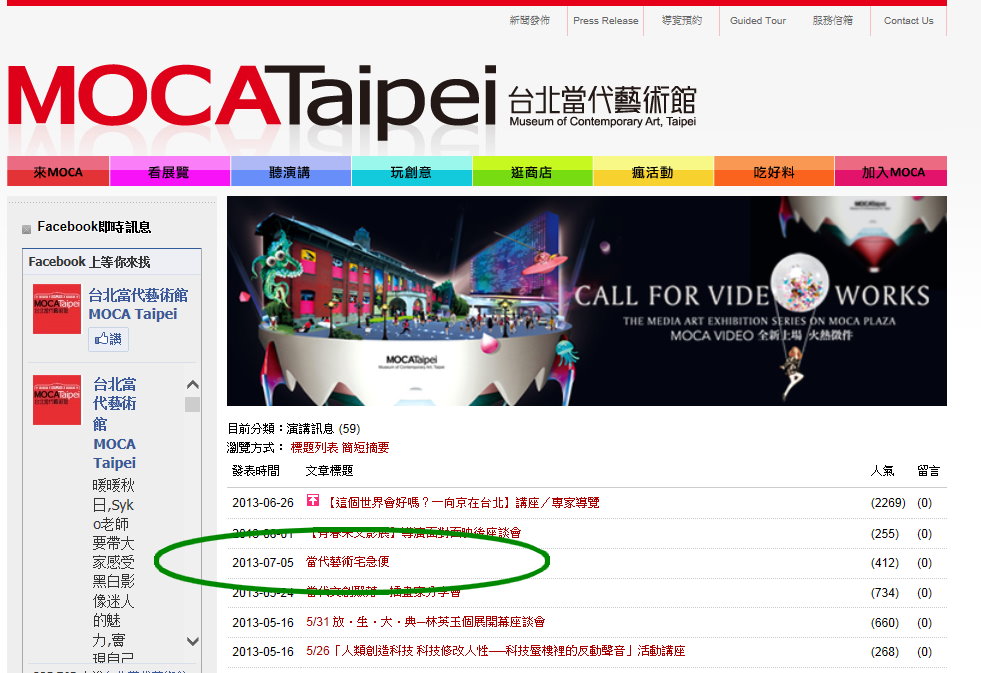Click popularity count (412)
This screenshot has height=673, width=981.
[885, 563]
